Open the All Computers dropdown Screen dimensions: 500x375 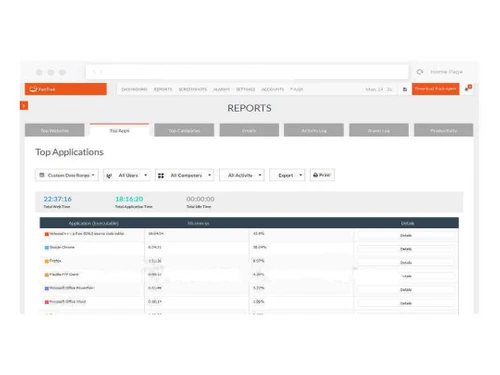[184, 175]
